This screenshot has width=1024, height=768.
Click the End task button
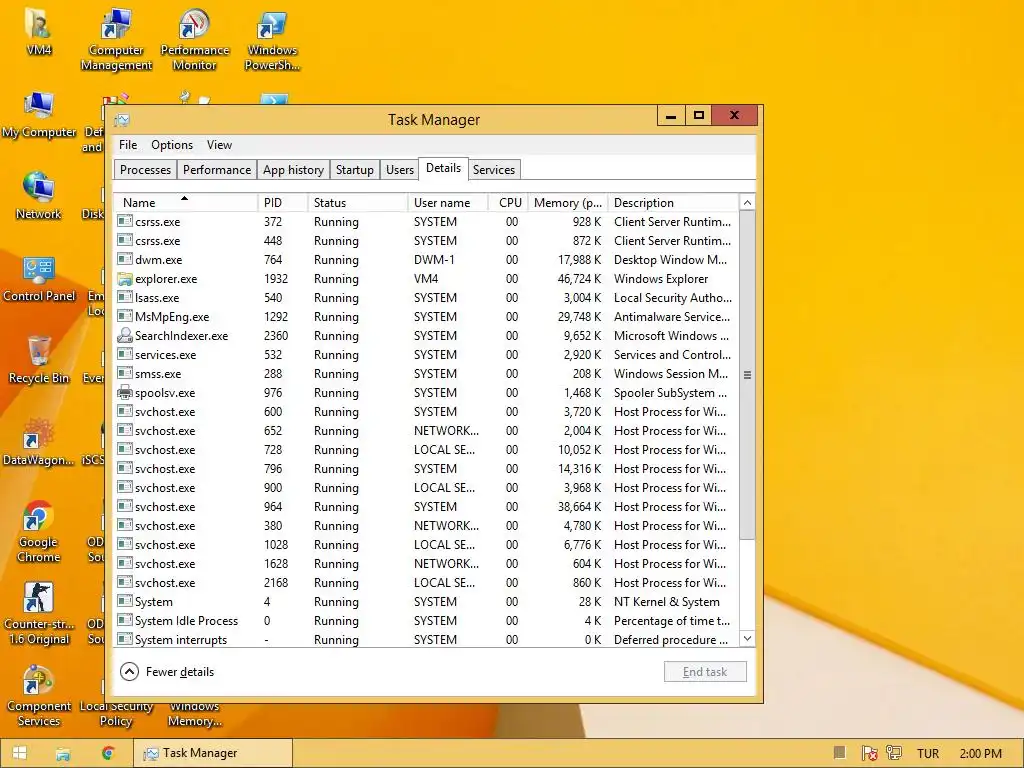click(x=705, y=671)
